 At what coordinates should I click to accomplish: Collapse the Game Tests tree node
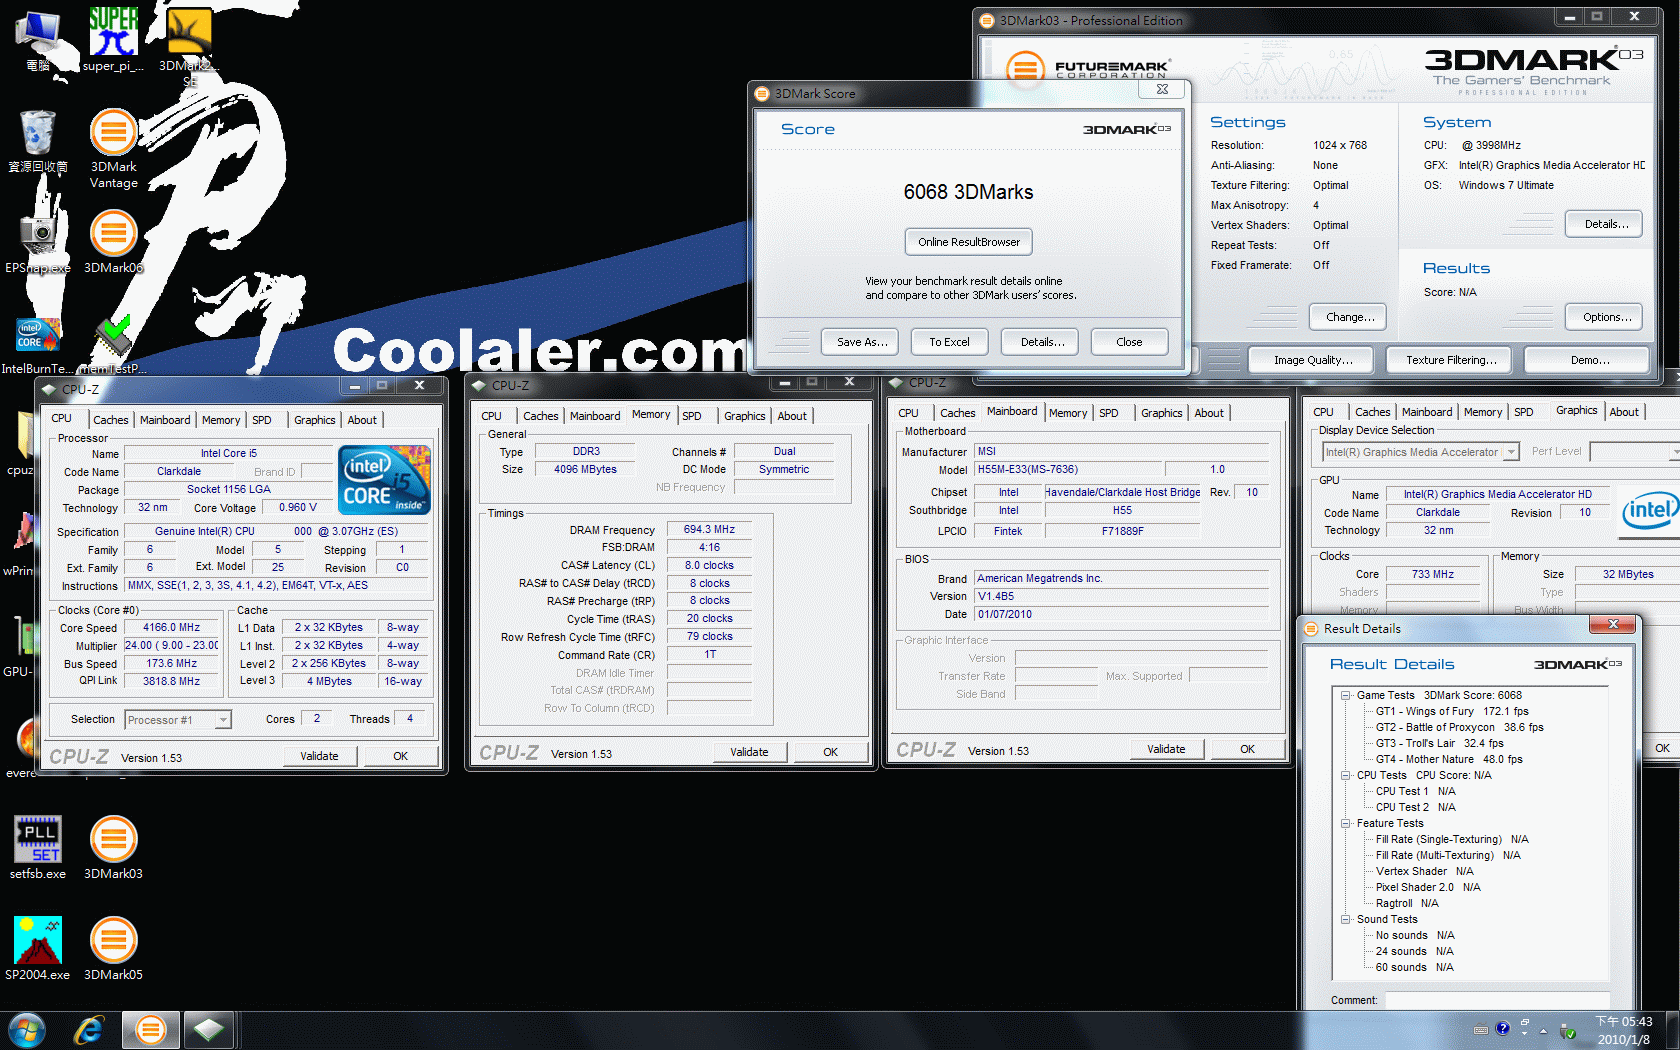[1346, 695]
